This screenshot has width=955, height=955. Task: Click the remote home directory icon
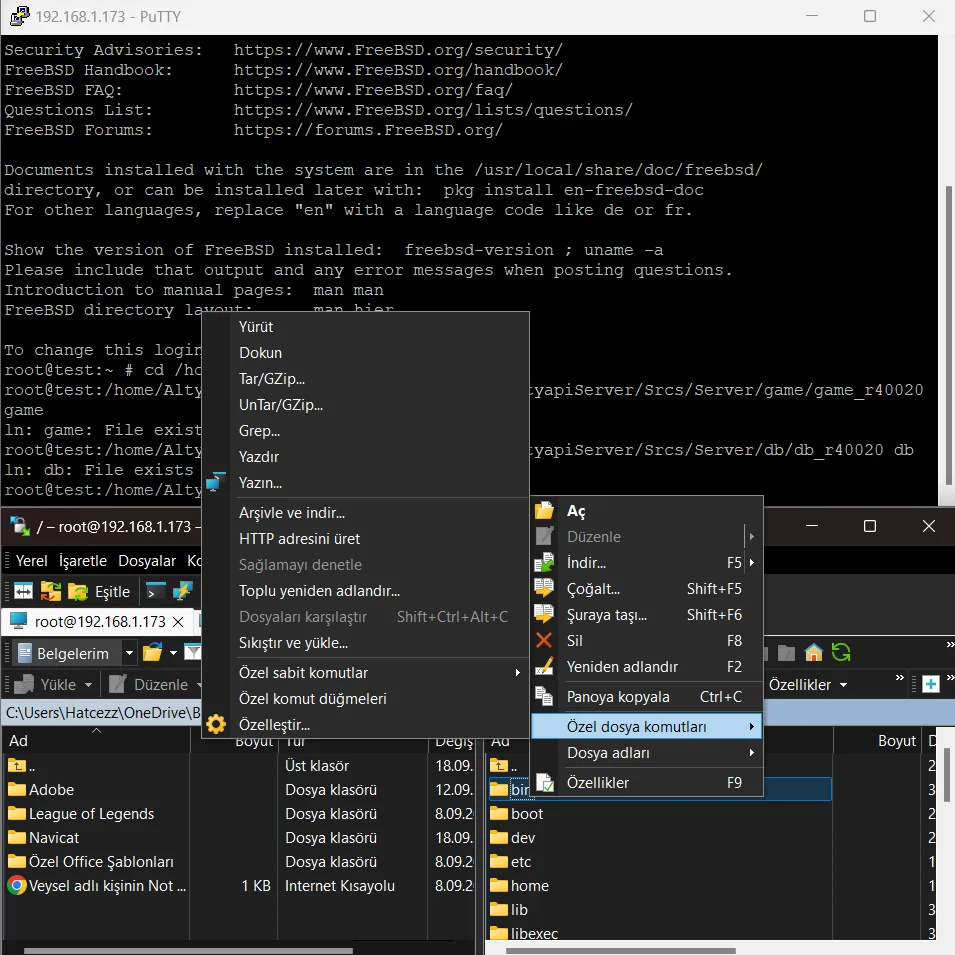click(x=813, y=653)
